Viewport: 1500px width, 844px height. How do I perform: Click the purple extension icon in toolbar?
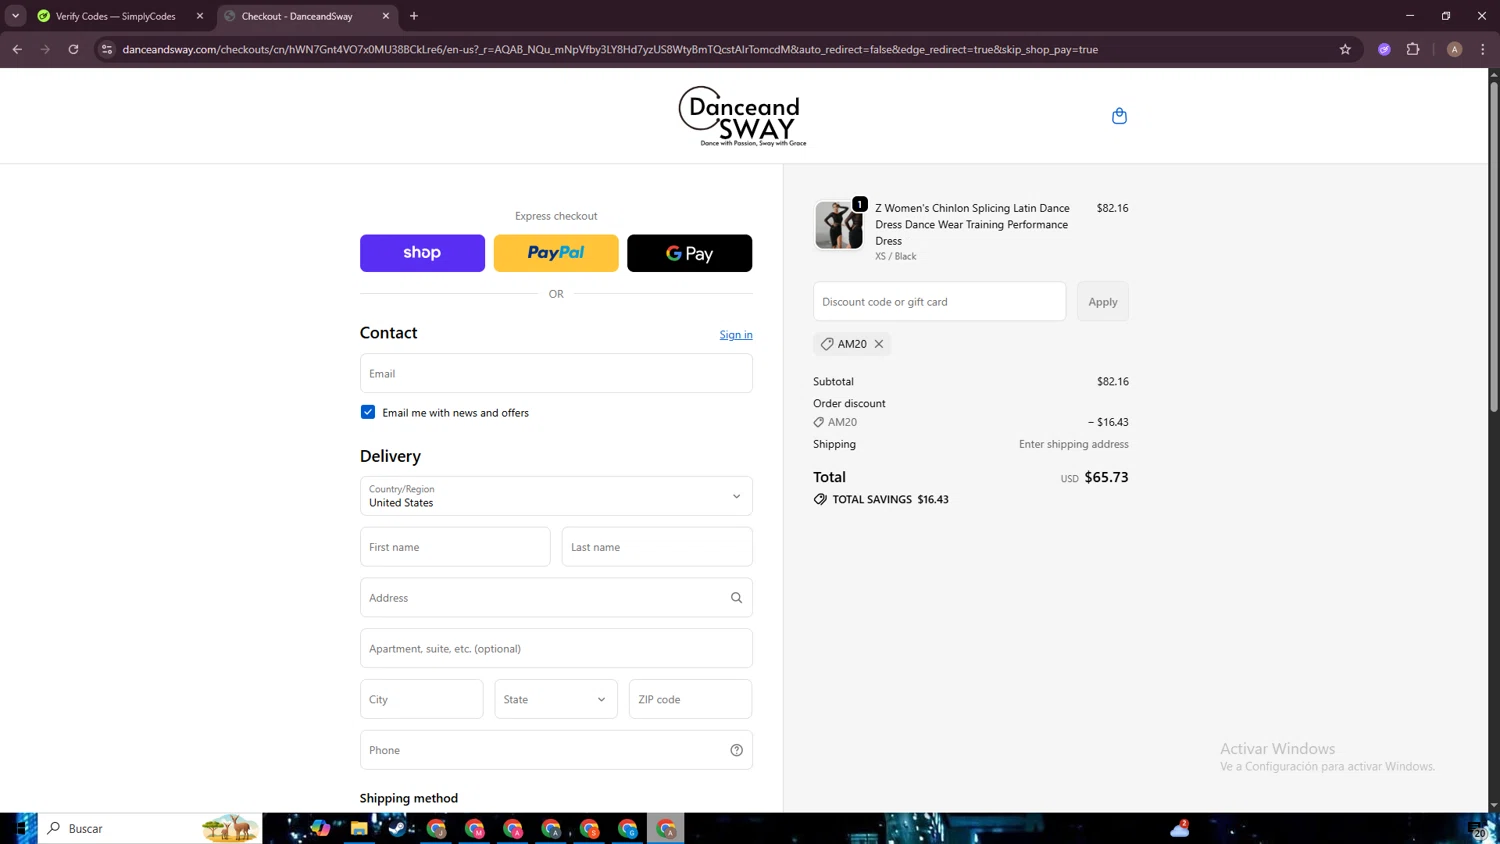pos(1384,49)
